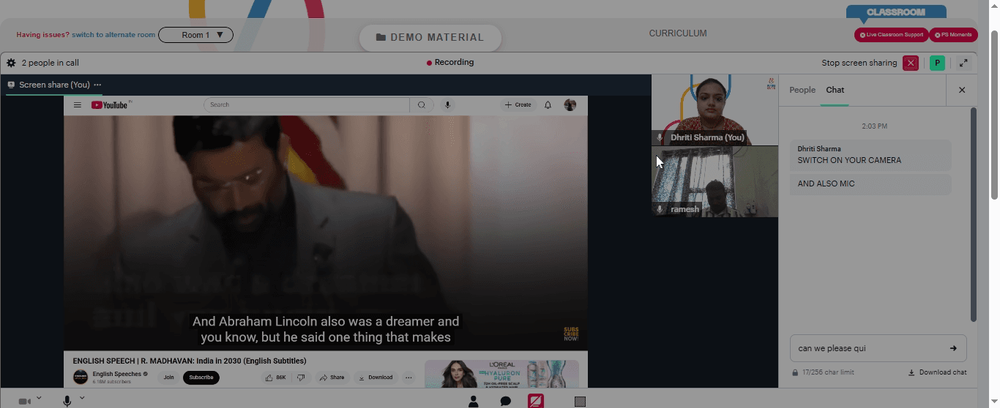Viewport: 1000px width, 408px height.
Task: Toggle the microphone in the bottom bar
Action: (x=67, y=401)
